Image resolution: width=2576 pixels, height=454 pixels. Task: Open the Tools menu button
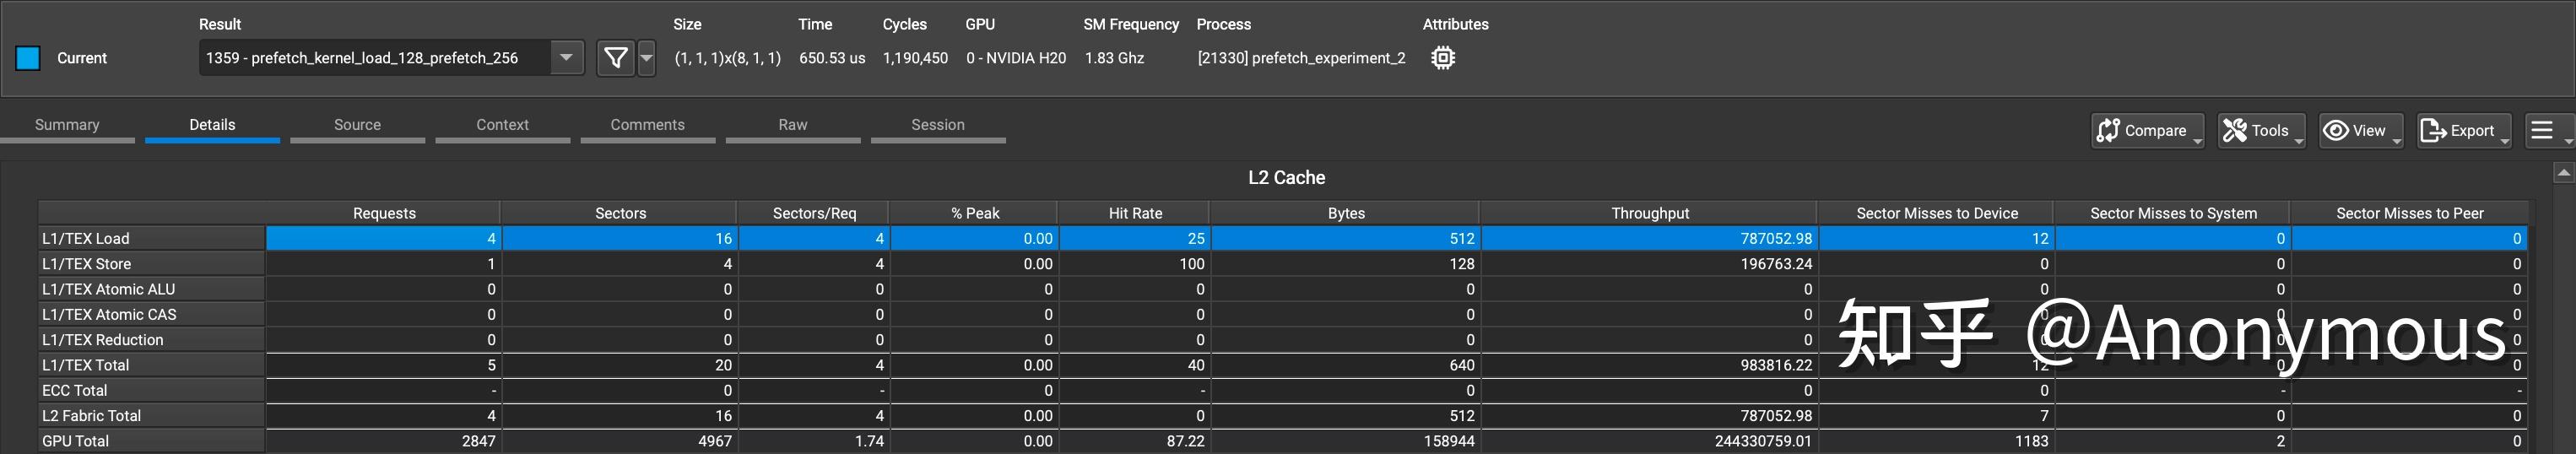click(x=2260, y=131)
